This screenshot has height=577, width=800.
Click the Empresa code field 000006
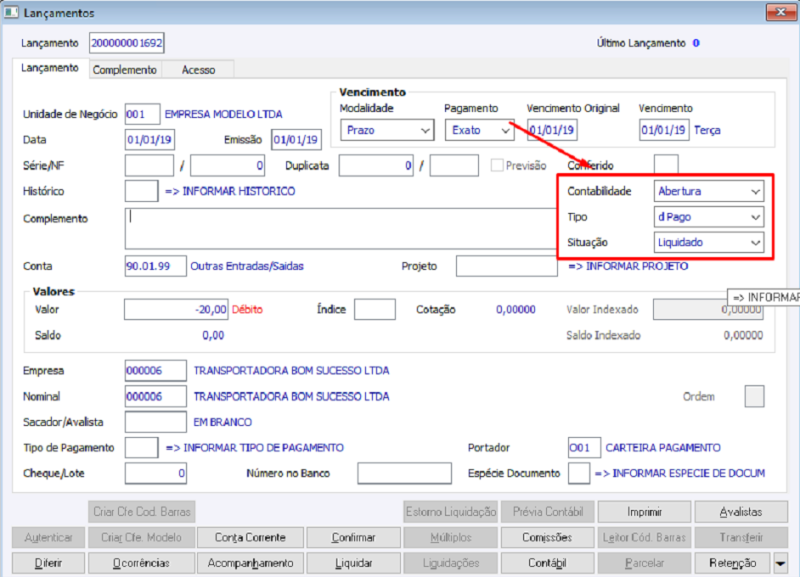[156, 371]
